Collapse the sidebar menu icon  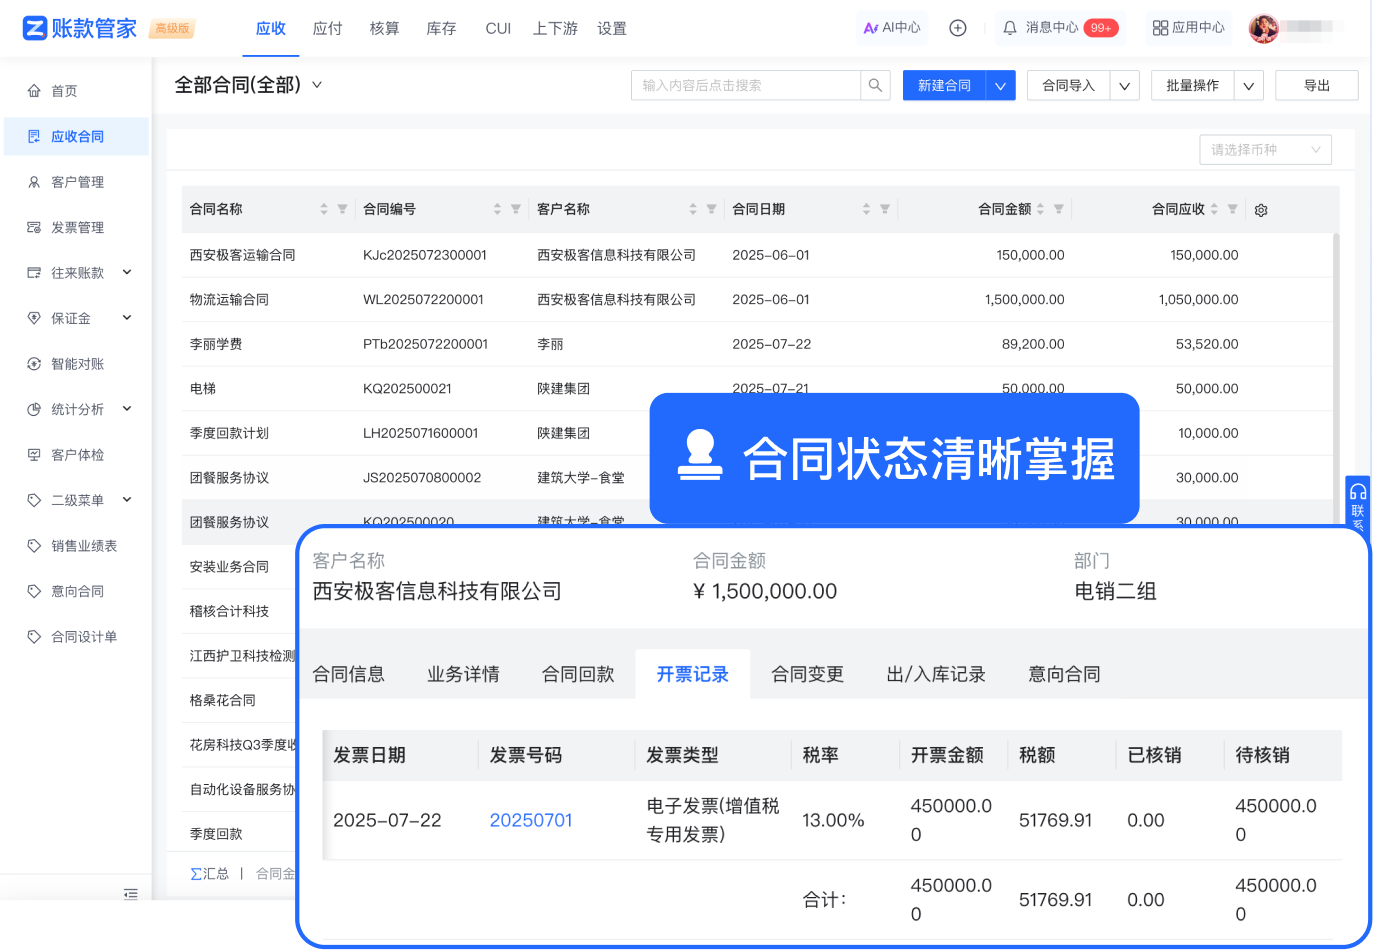[130, 893]
